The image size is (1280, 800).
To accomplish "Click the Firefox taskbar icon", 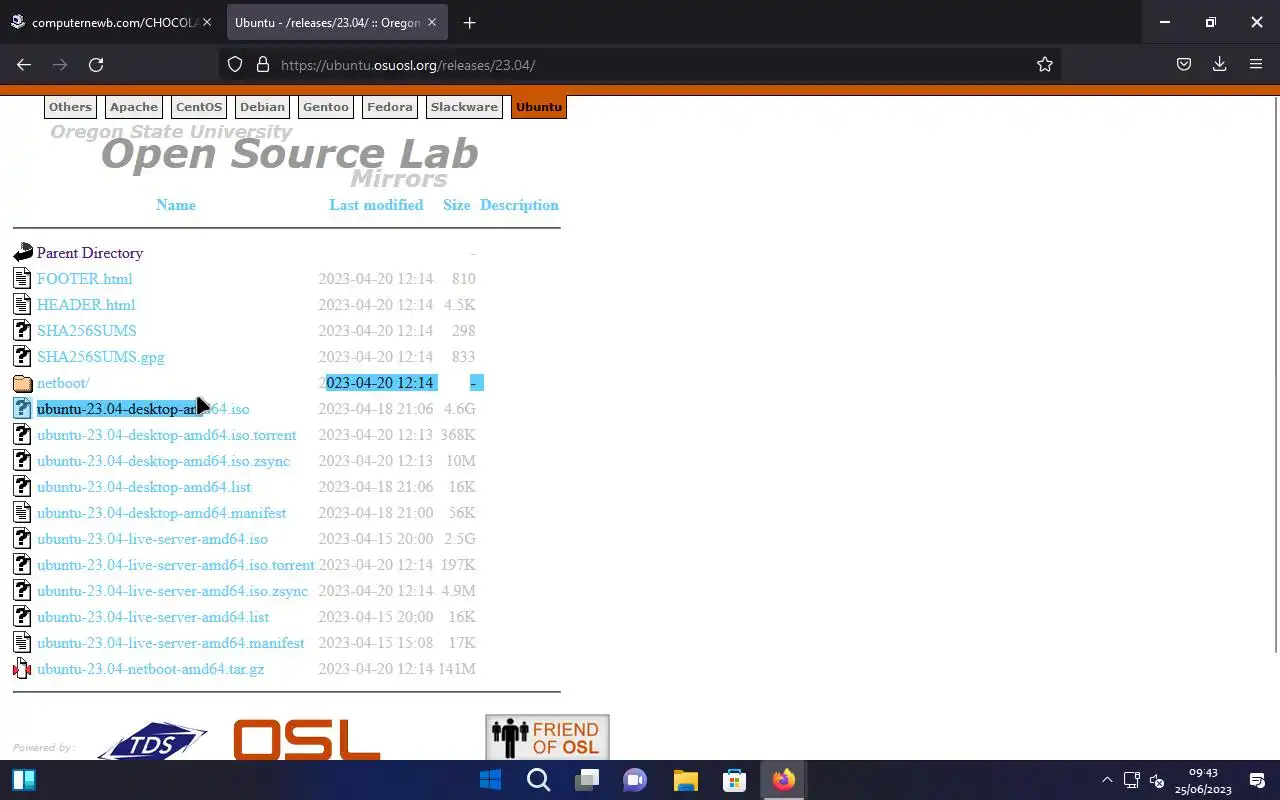I will point(783,780).
